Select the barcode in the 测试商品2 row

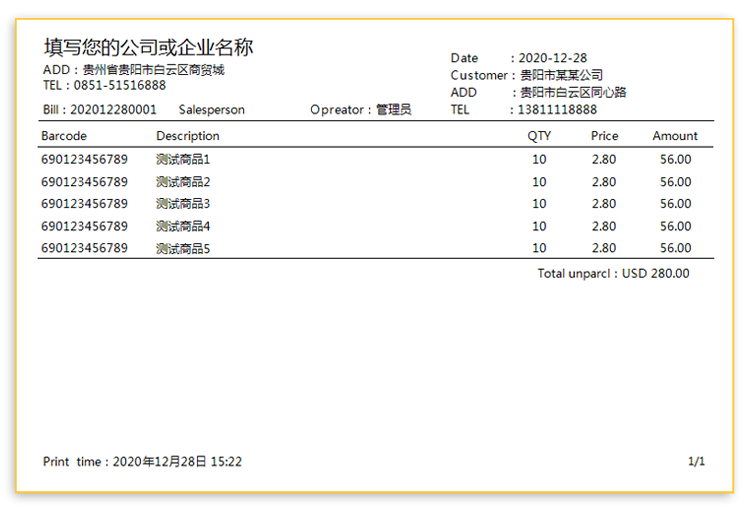click(x=84, y=182)
